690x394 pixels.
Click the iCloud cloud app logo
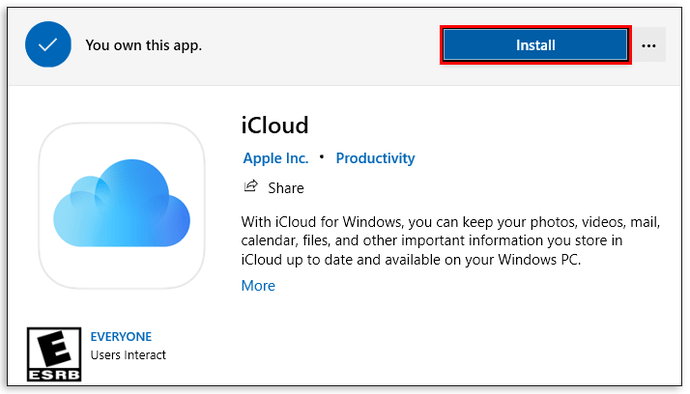(x=121, y=203)
